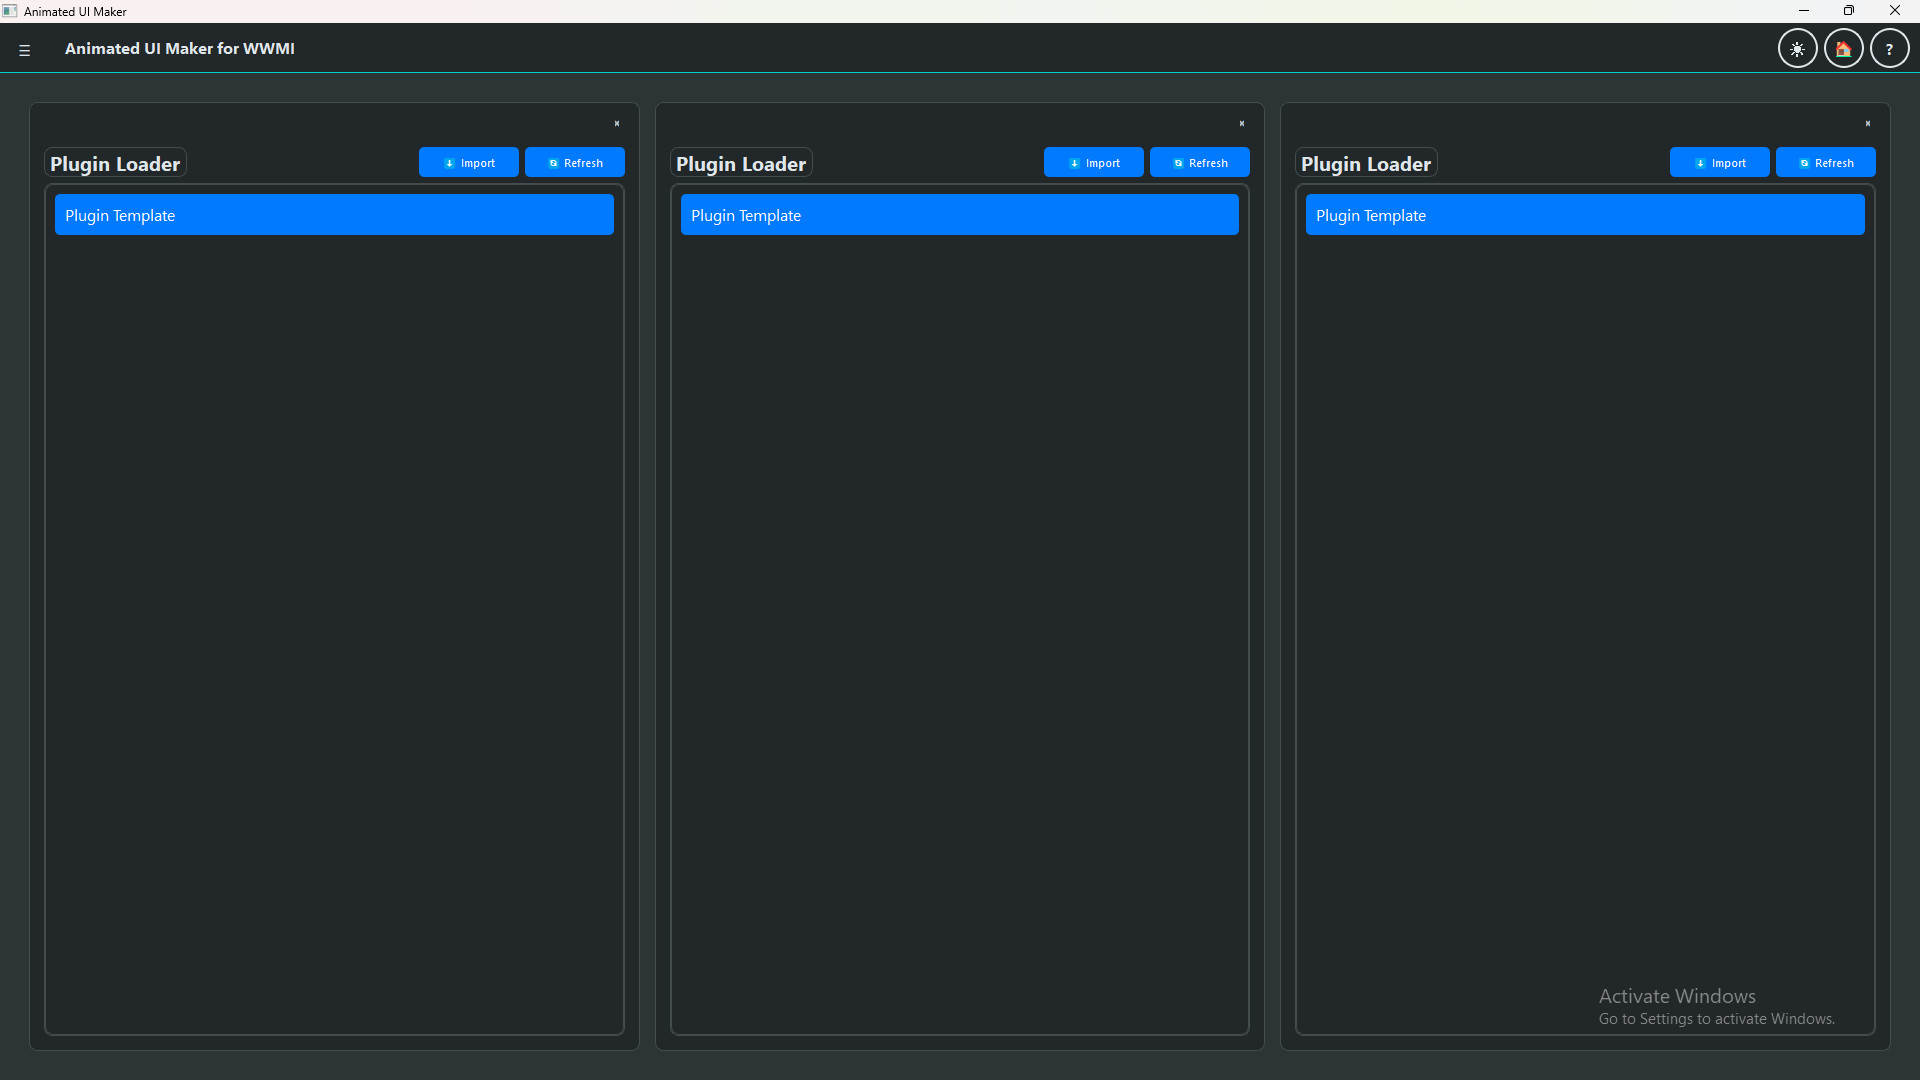Refresh the first Plugin Loader

[x=574, y=162]
